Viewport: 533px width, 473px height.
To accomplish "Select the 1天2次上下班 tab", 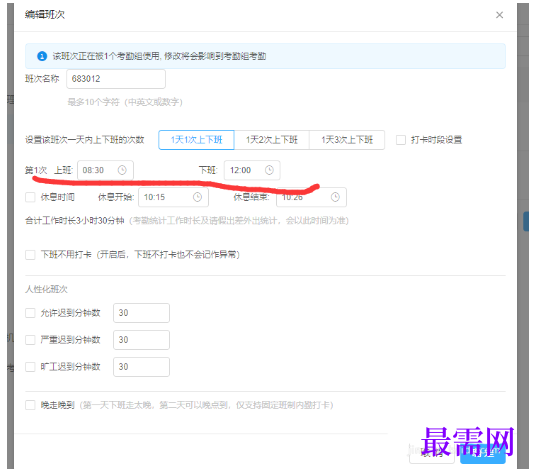I will pos(272,140).
